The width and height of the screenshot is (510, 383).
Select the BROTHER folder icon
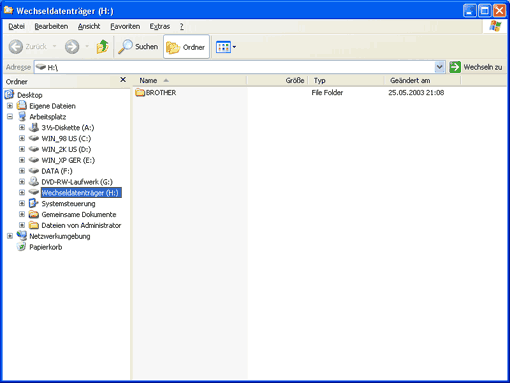coord(140,92)
